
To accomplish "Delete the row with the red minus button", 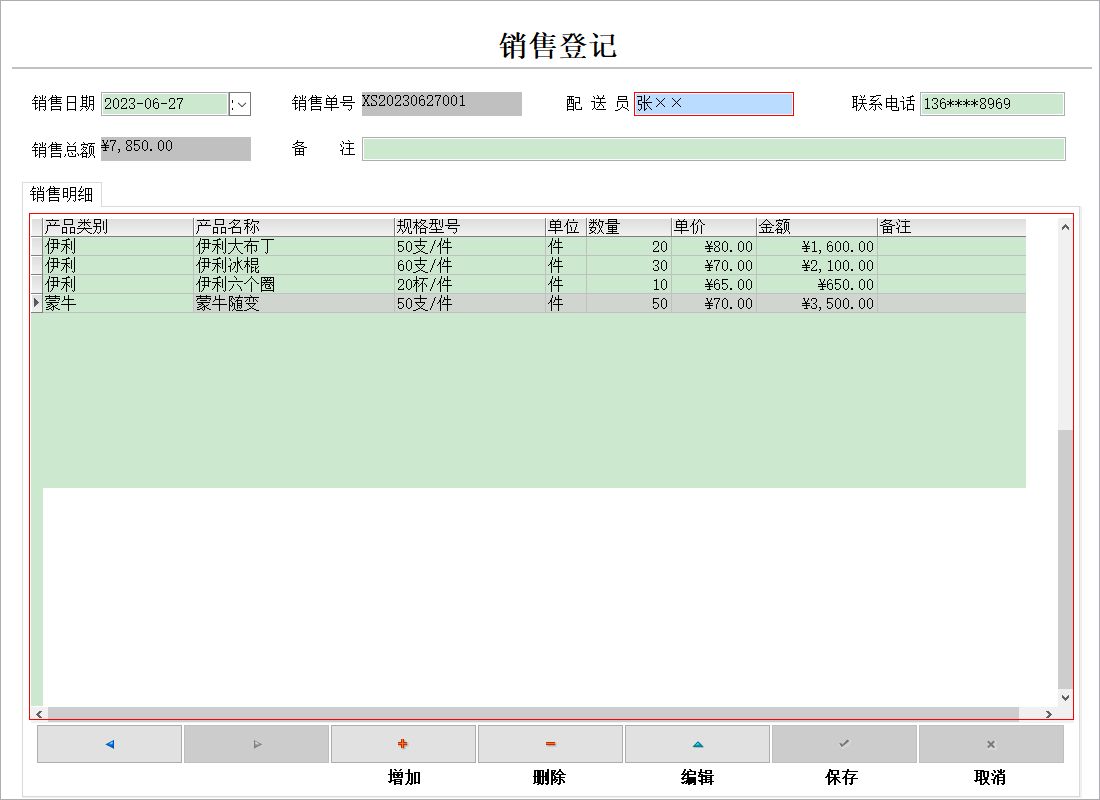I will pos(551,744).
